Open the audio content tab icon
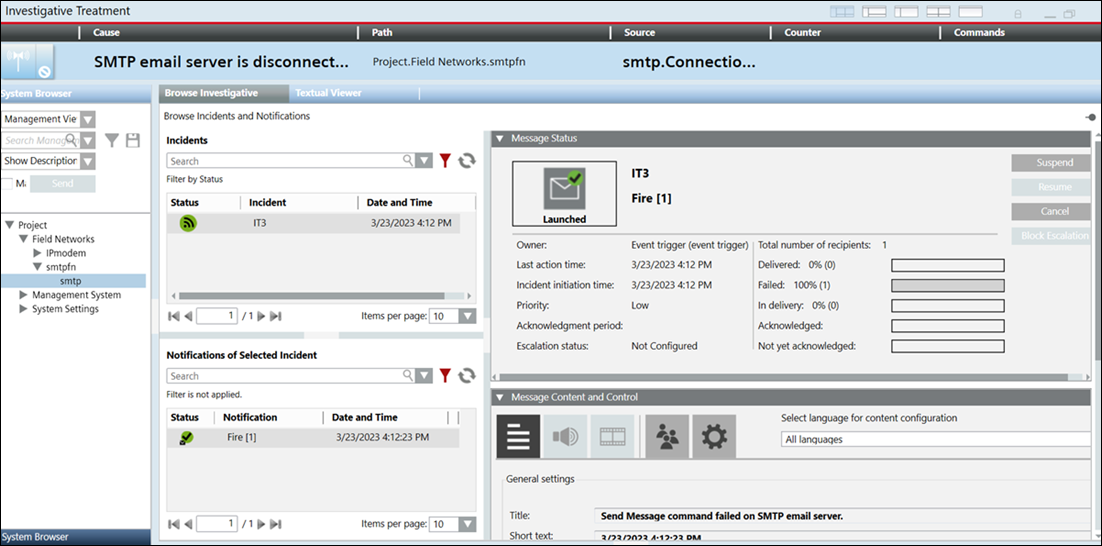1102x546 pixels. coord(567,437)
